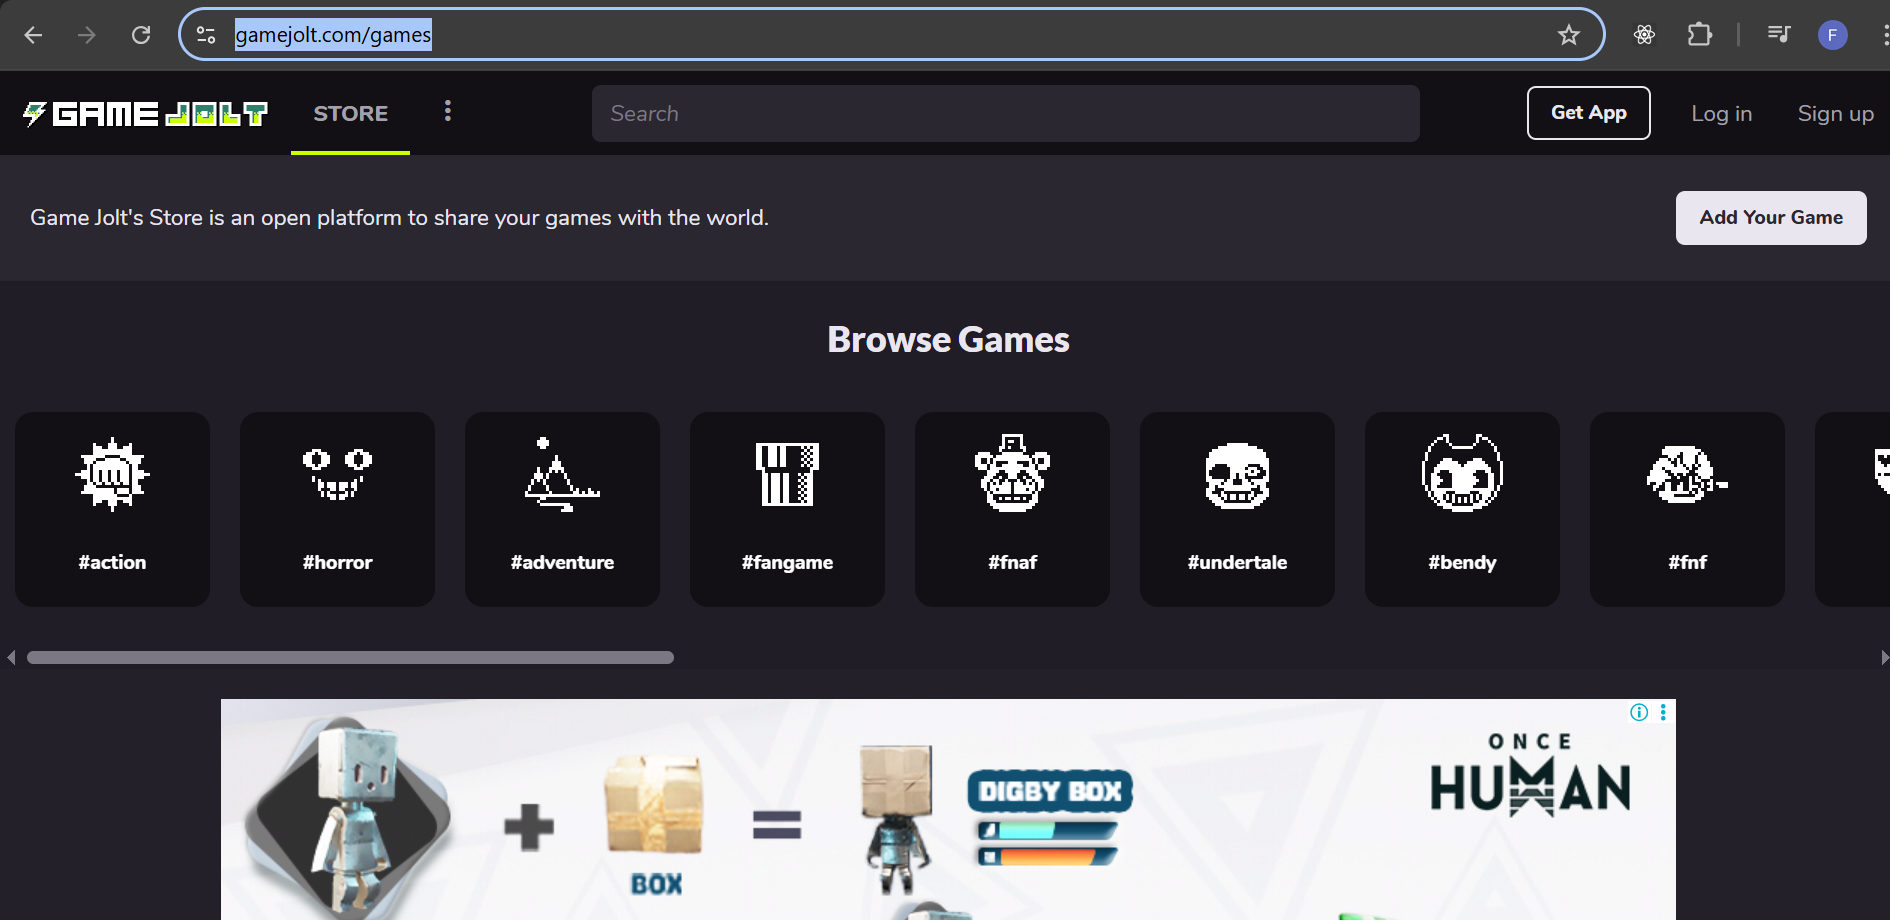
Task: Focus the Game Jolt search field
Action: (x=1005, y=114)
